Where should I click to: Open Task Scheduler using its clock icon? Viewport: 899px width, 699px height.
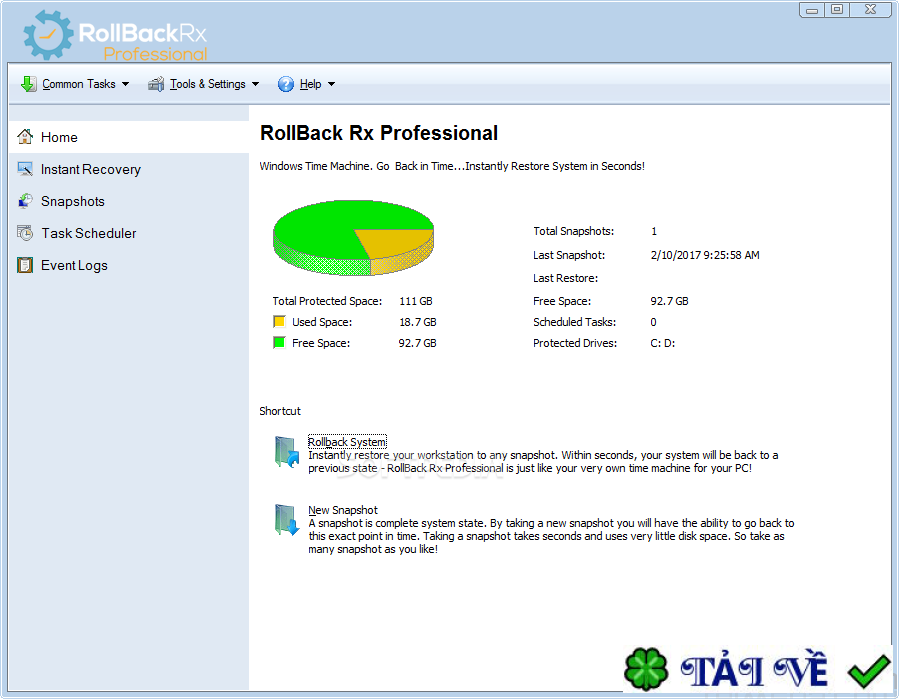coord(25,233)
